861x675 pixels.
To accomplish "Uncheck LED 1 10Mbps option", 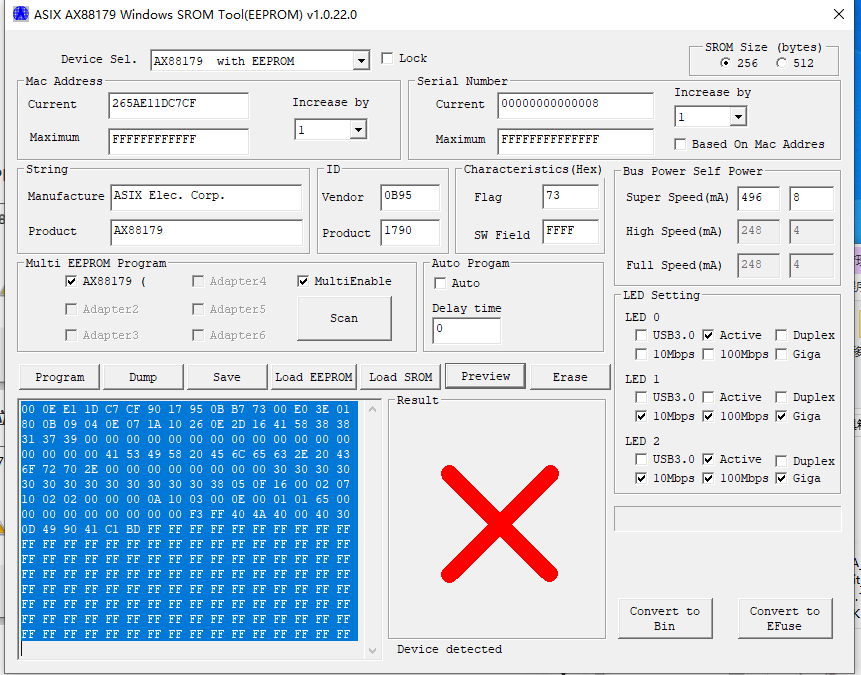I will pos(641,416).
